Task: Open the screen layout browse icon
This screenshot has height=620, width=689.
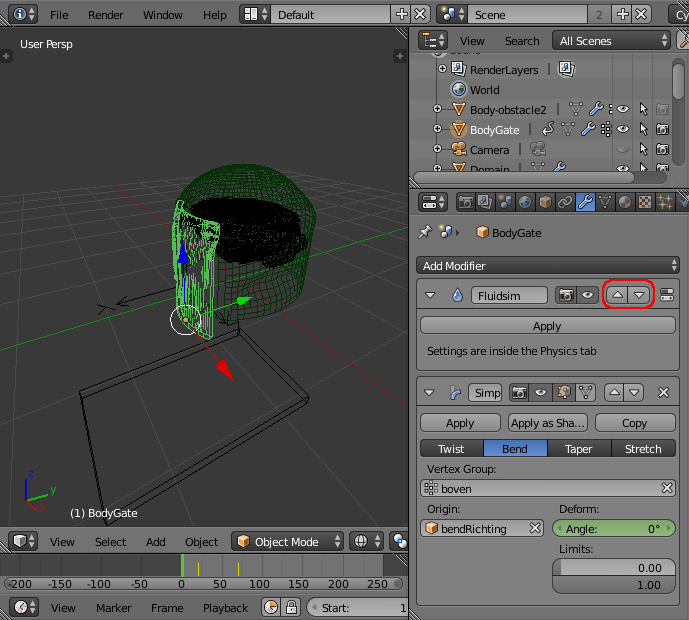Action: 255,15
